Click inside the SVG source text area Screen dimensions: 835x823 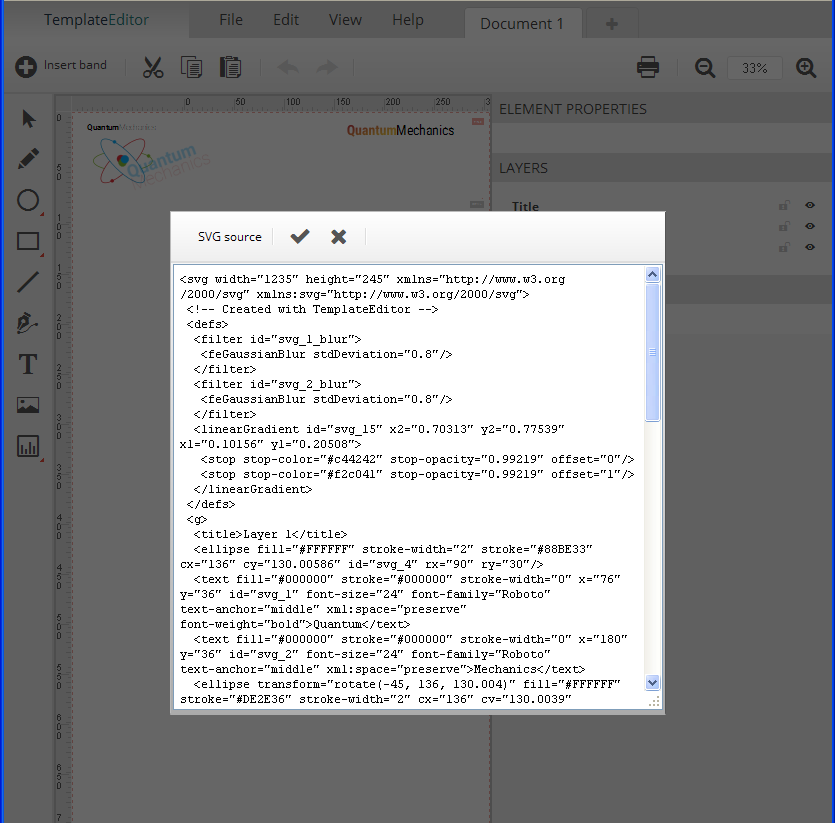click(x=409, y=487)
